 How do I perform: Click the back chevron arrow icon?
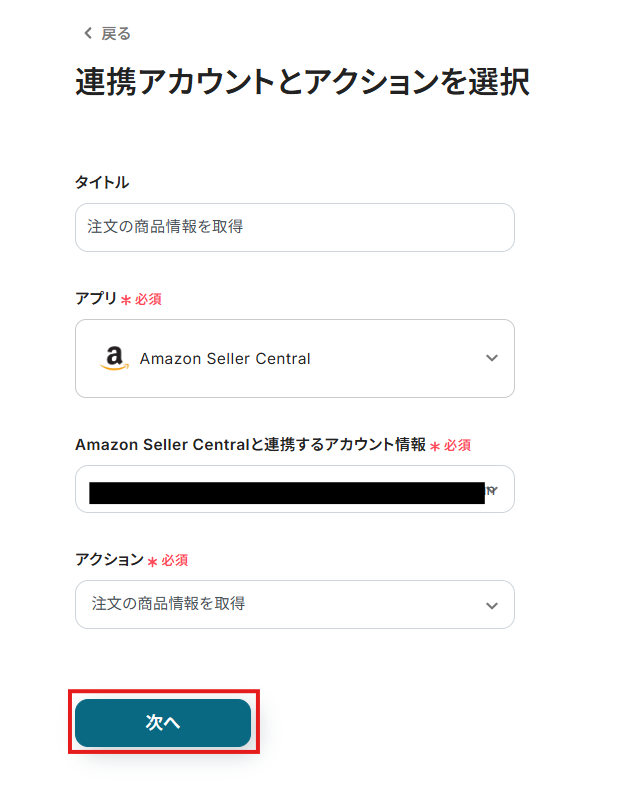(x=88, y=33)
